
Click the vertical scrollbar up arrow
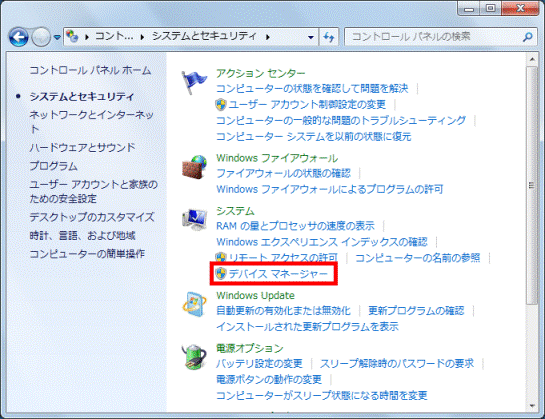(532, 59)
